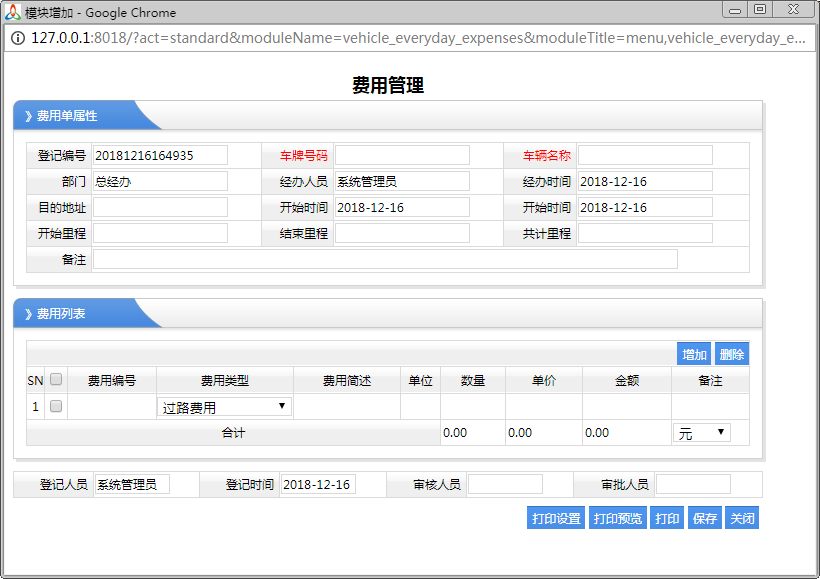Click the 打印 button
Viewport: 820px width, 579px height.
[x=666, y=519]
